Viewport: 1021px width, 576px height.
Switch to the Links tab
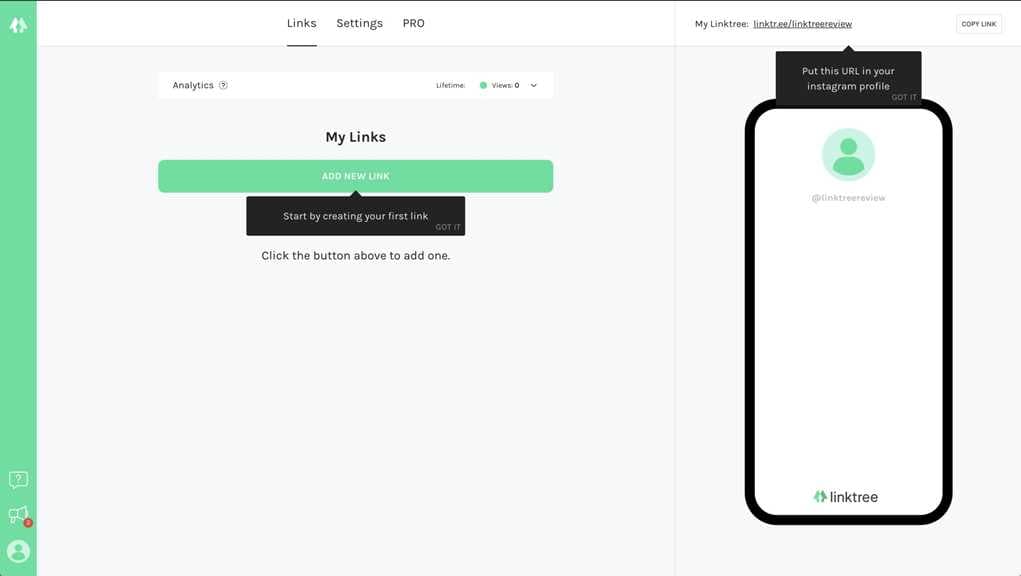click(x=301, y=23)
